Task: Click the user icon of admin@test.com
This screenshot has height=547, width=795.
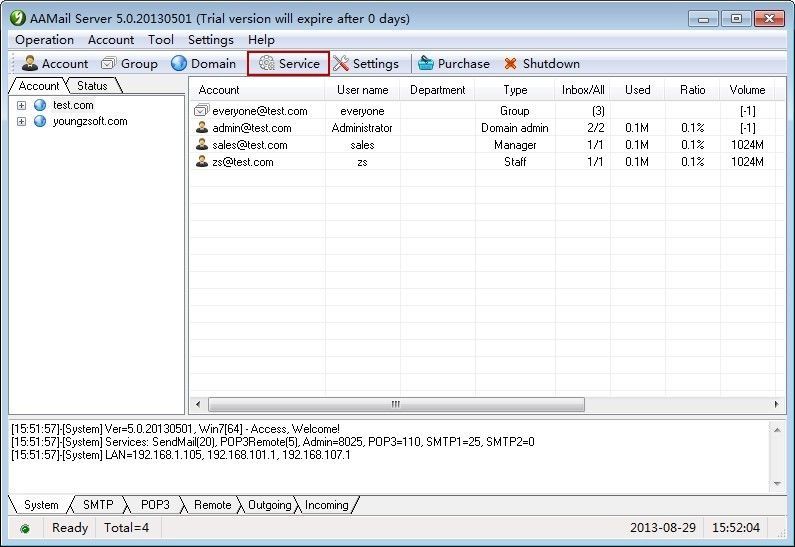Action: (x=202, y=127)
